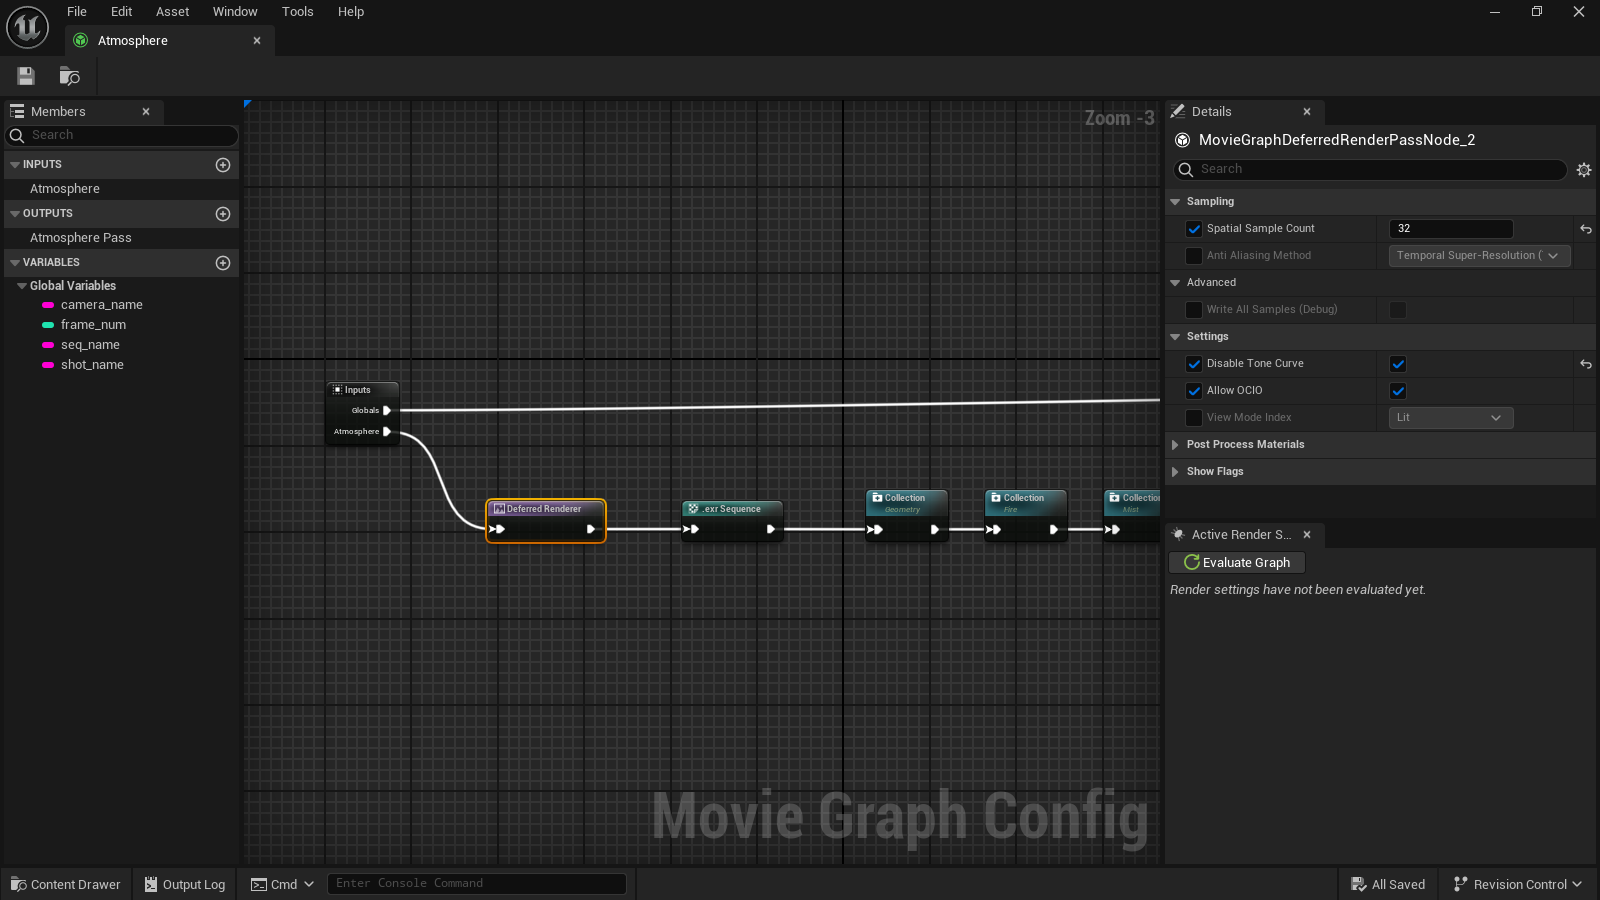Expand Post Process Materials section
This screenshot has width=1600, height=900.
coord(1176,445)
